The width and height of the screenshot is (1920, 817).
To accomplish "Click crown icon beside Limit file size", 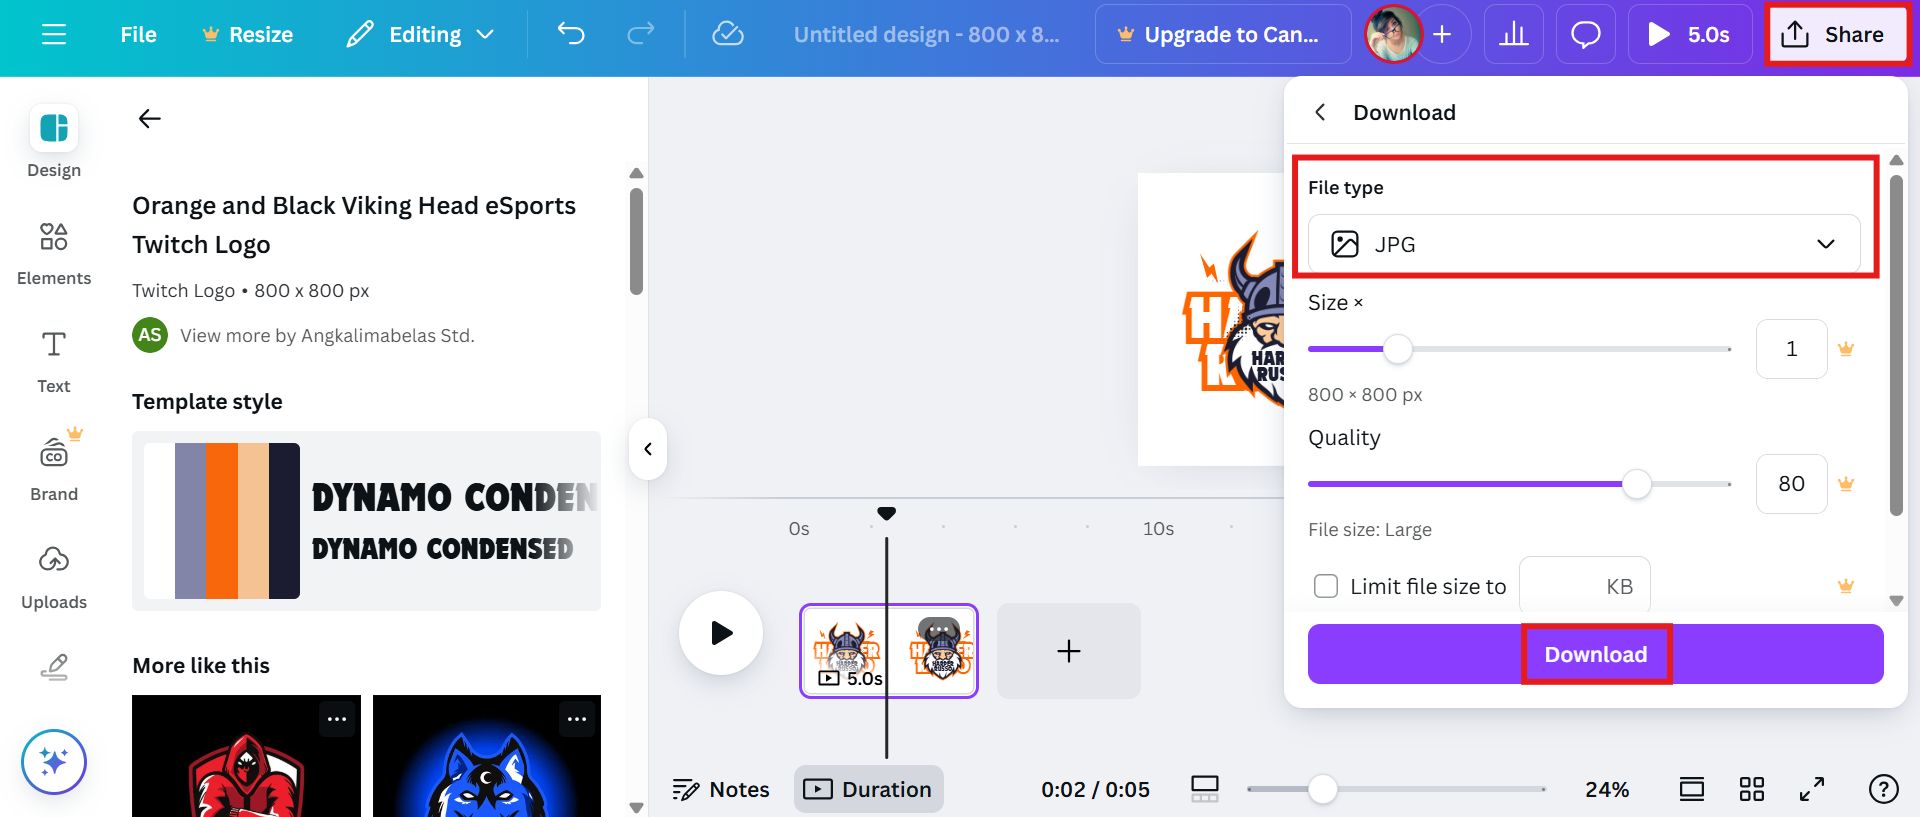I will click(1846, 586).
